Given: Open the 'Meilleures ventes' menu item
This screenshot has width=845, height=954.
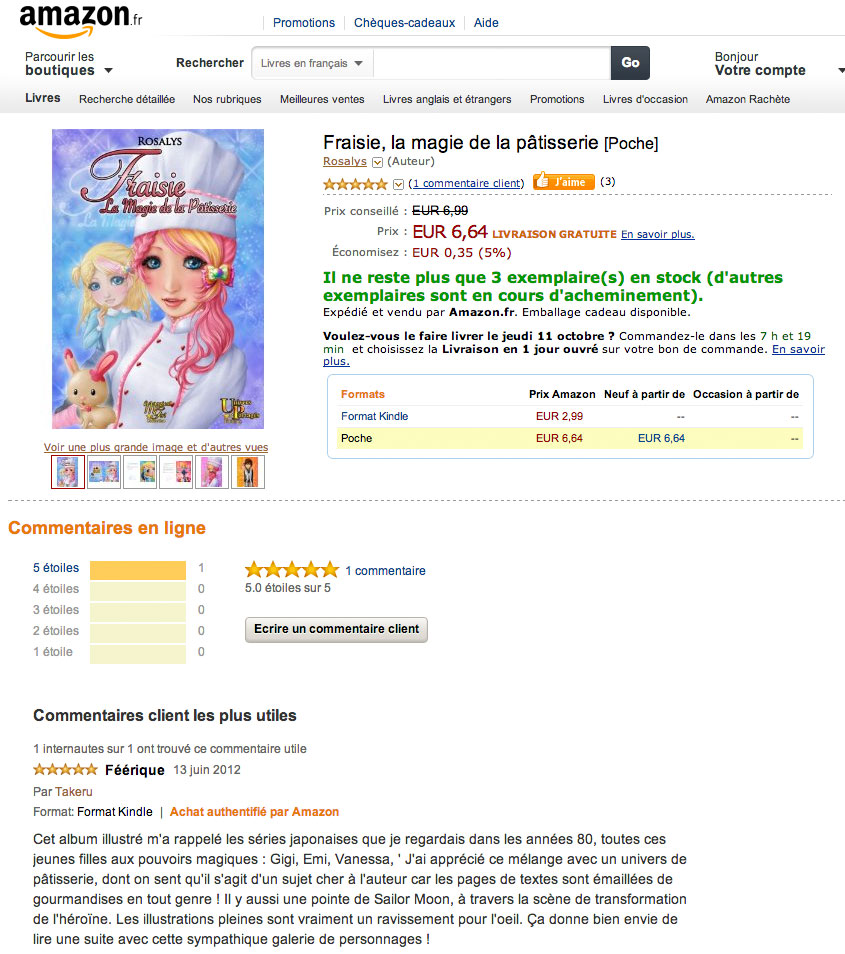Looking at the screenshot, I should point(322,99).
